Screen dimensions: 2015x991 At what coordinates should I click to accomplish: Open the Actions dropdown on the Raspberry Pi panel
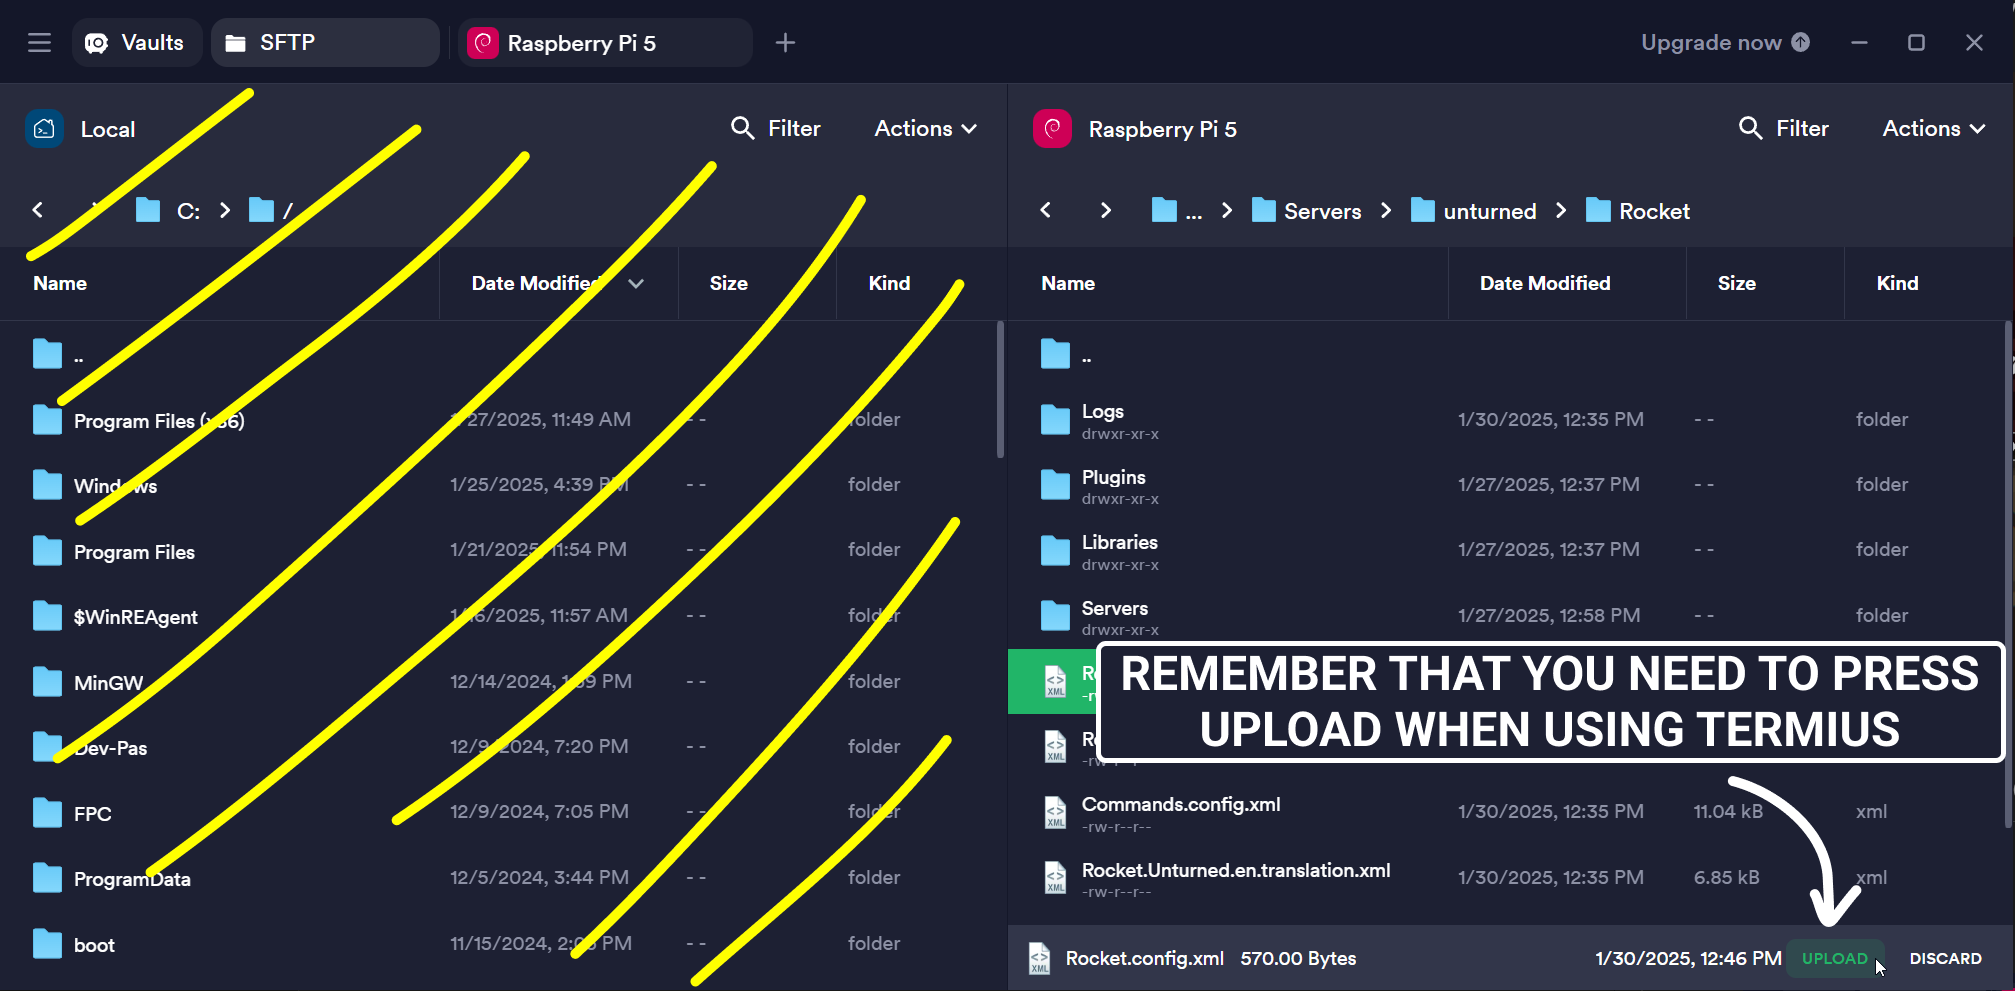(1929, 128)
